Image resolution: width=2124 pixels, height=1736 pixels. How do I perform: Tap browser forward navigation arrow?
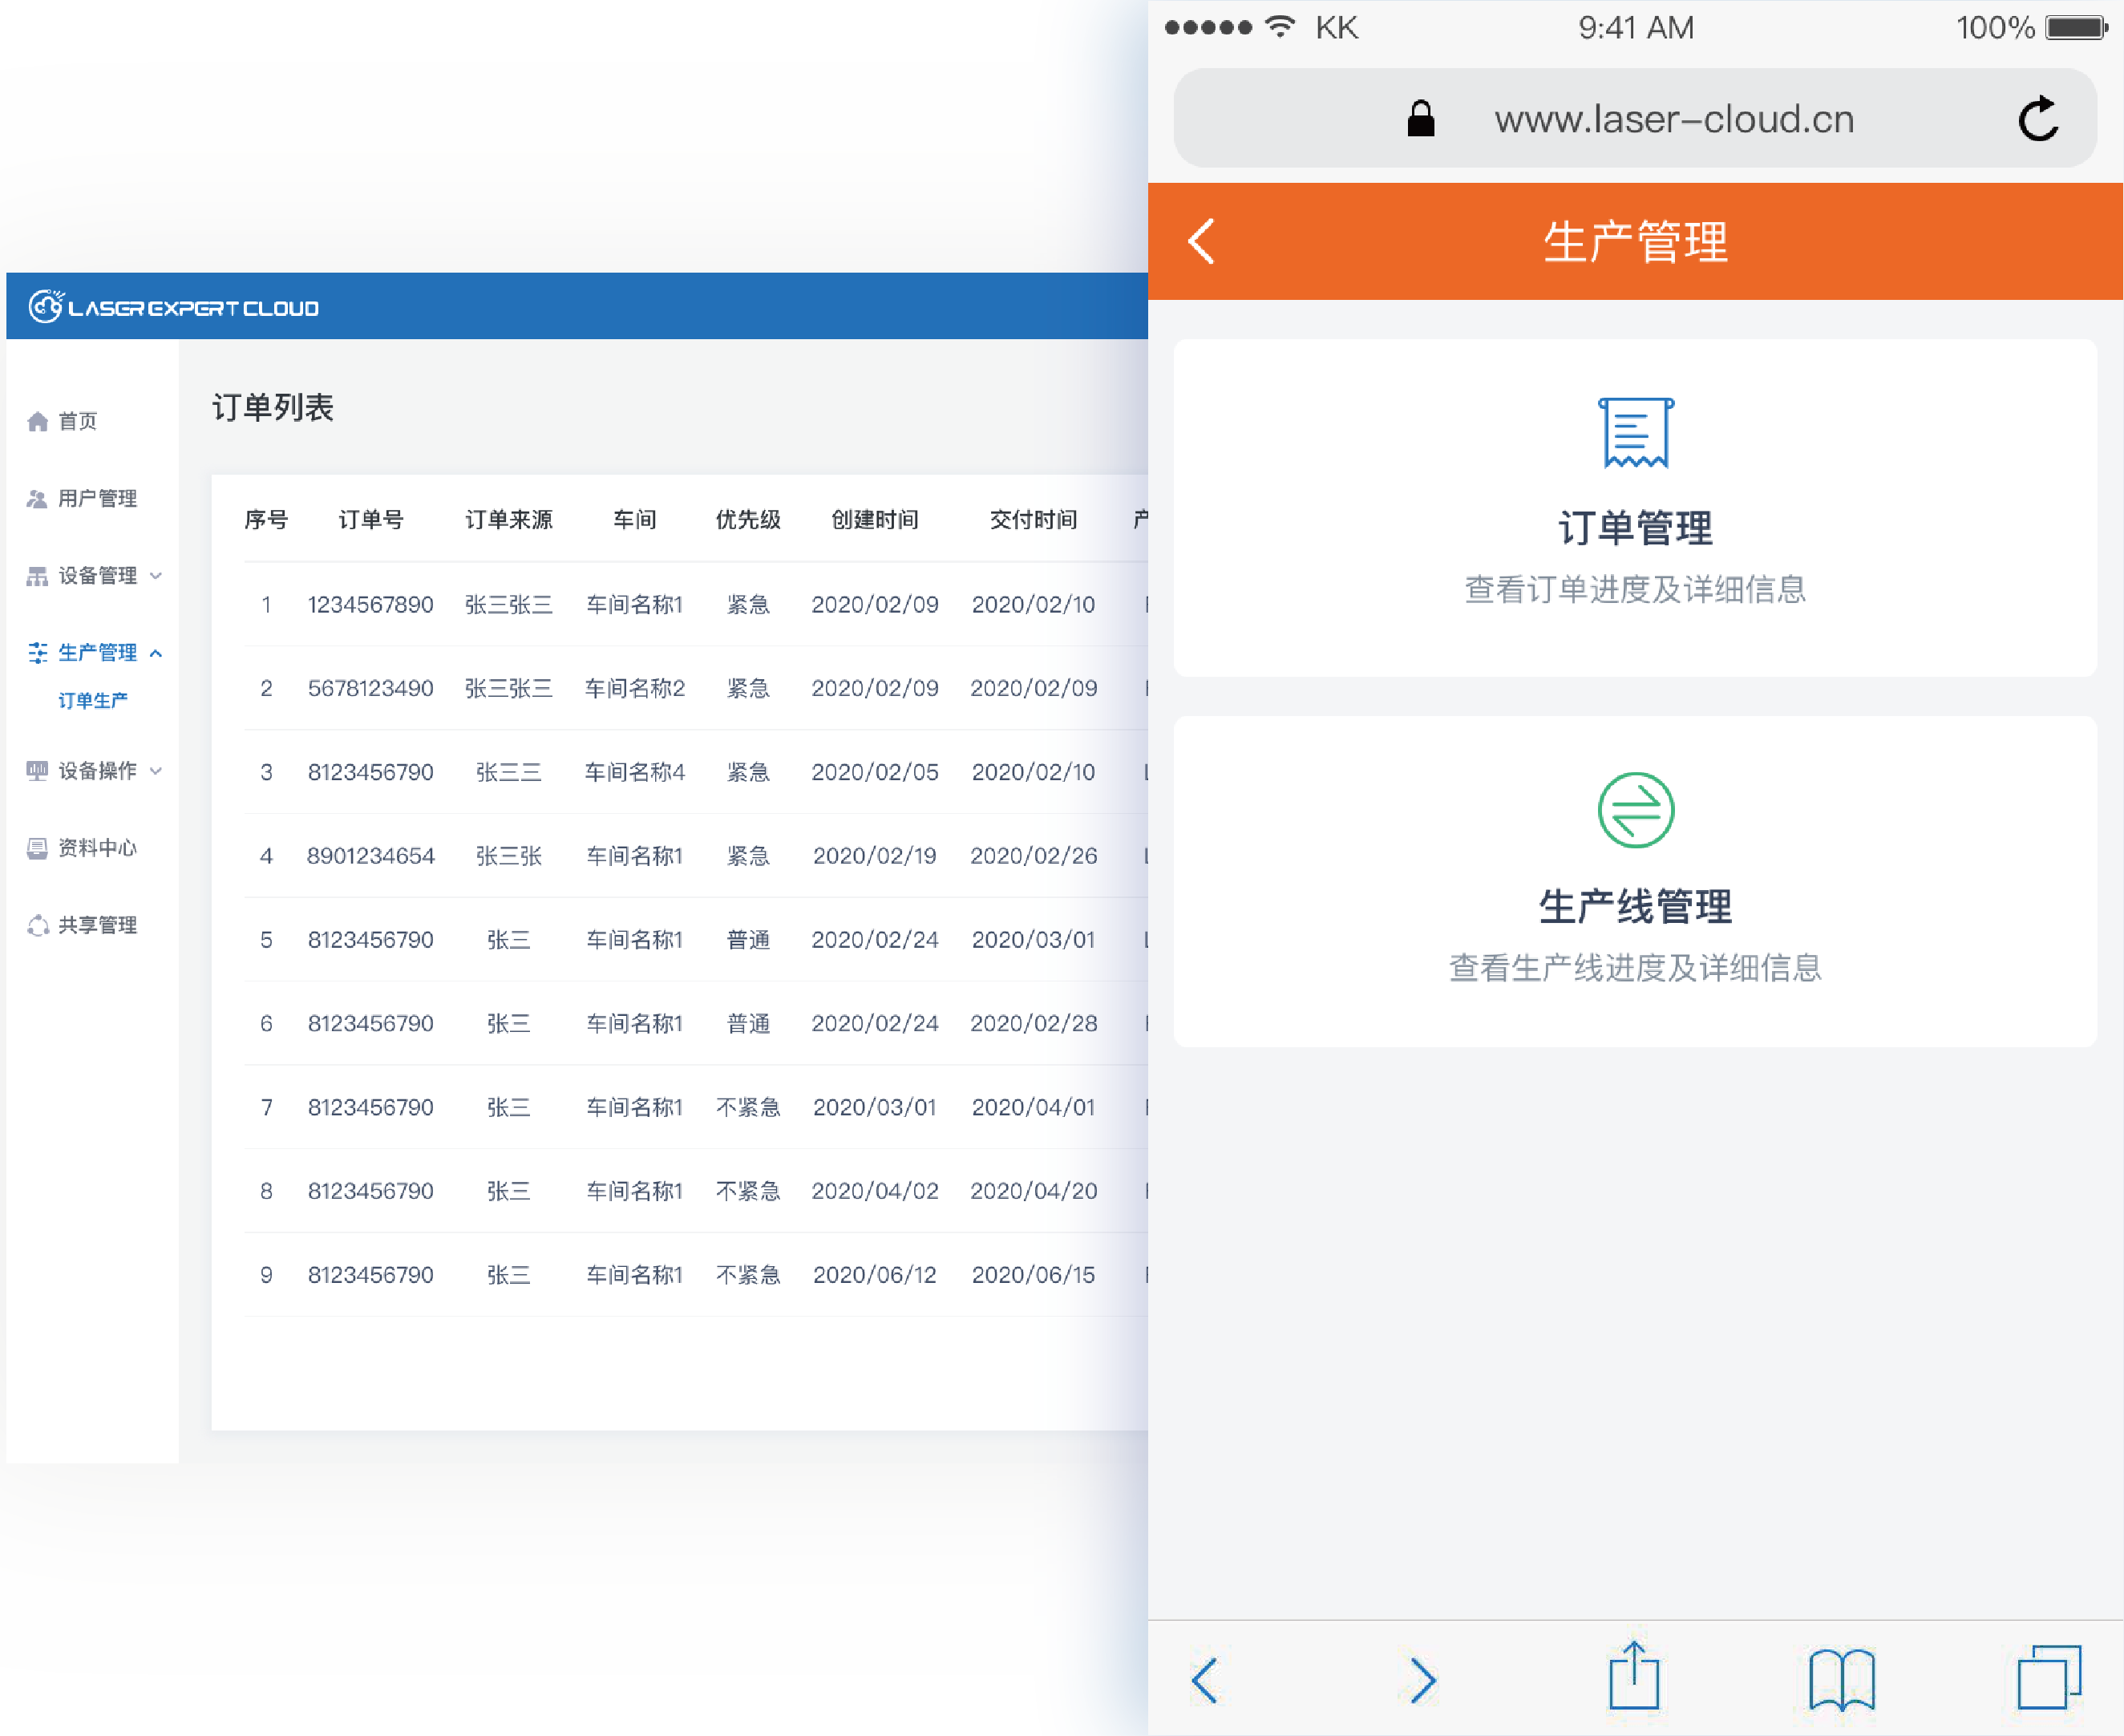tap(1423, 1680)
